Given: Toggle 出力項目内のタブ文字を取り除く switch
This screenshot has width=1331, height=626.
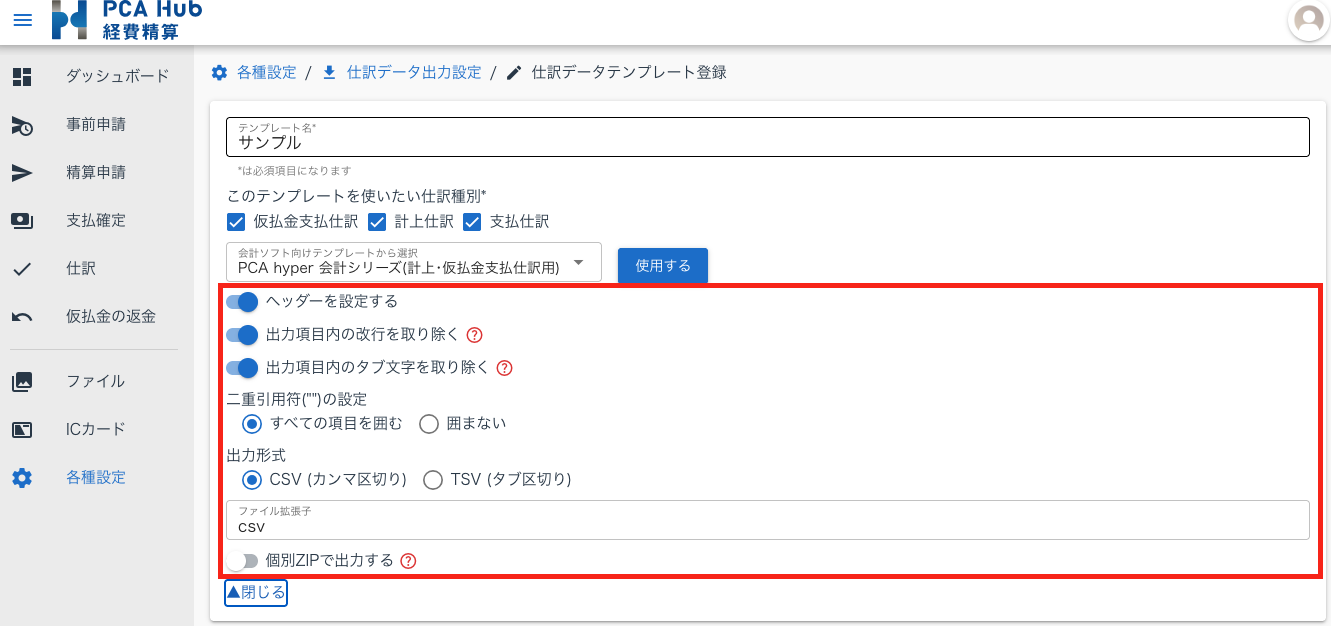Looking at the screenshot, I should (242, 368).
